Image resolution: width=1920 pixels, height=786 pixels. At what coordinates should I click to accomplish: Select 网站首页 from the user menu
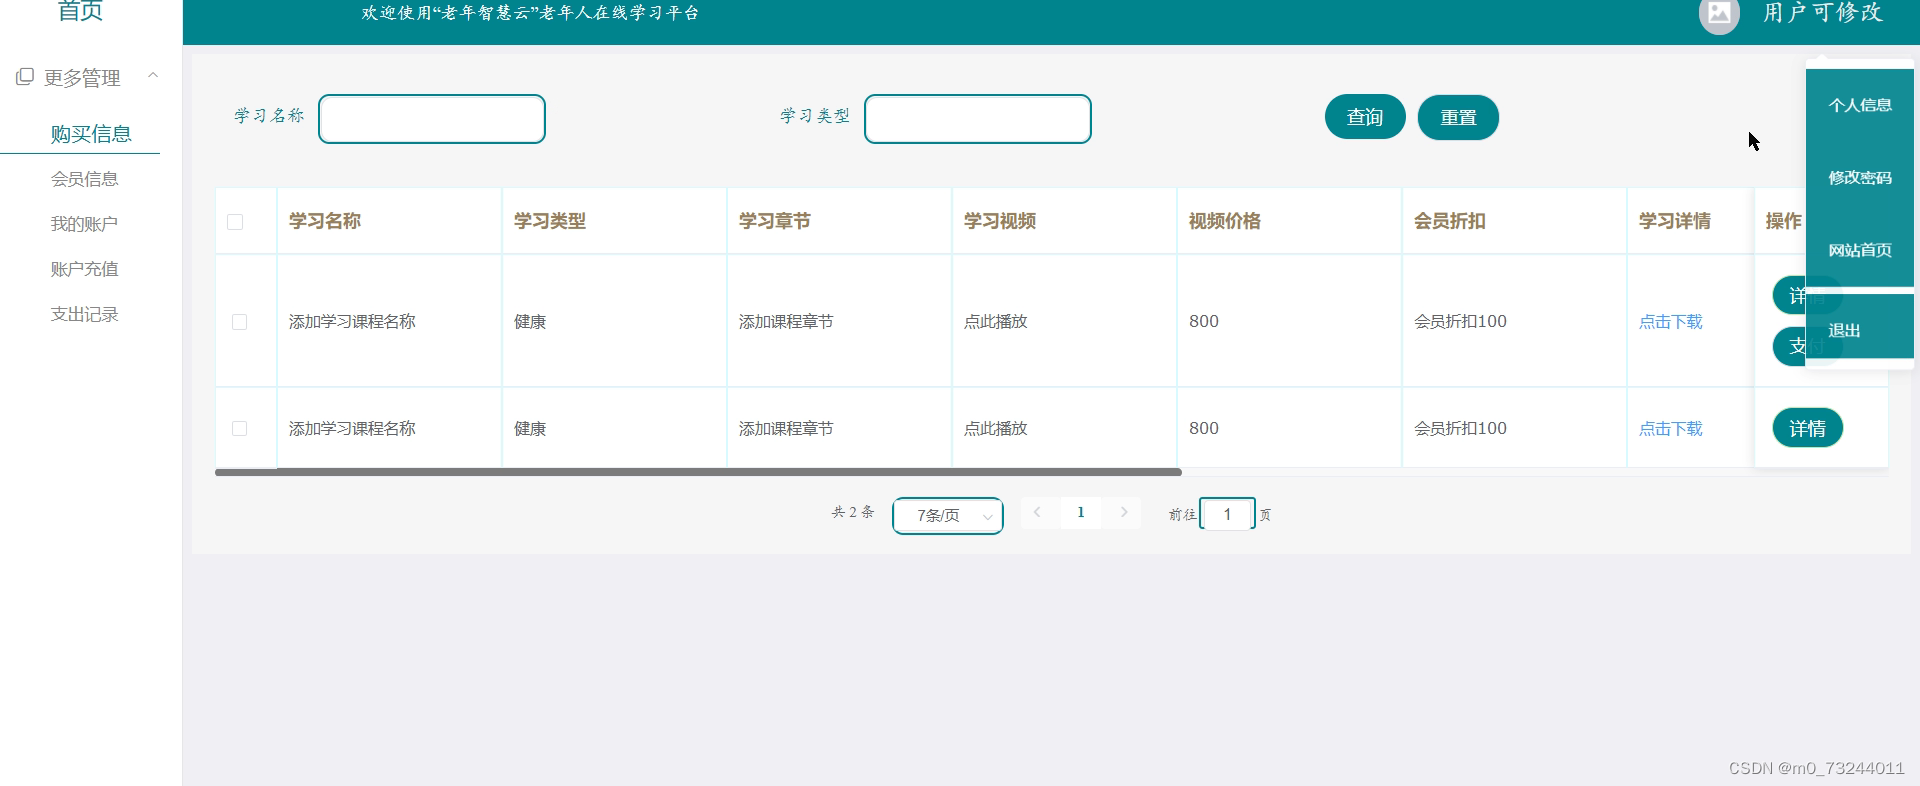[1860, 250]
